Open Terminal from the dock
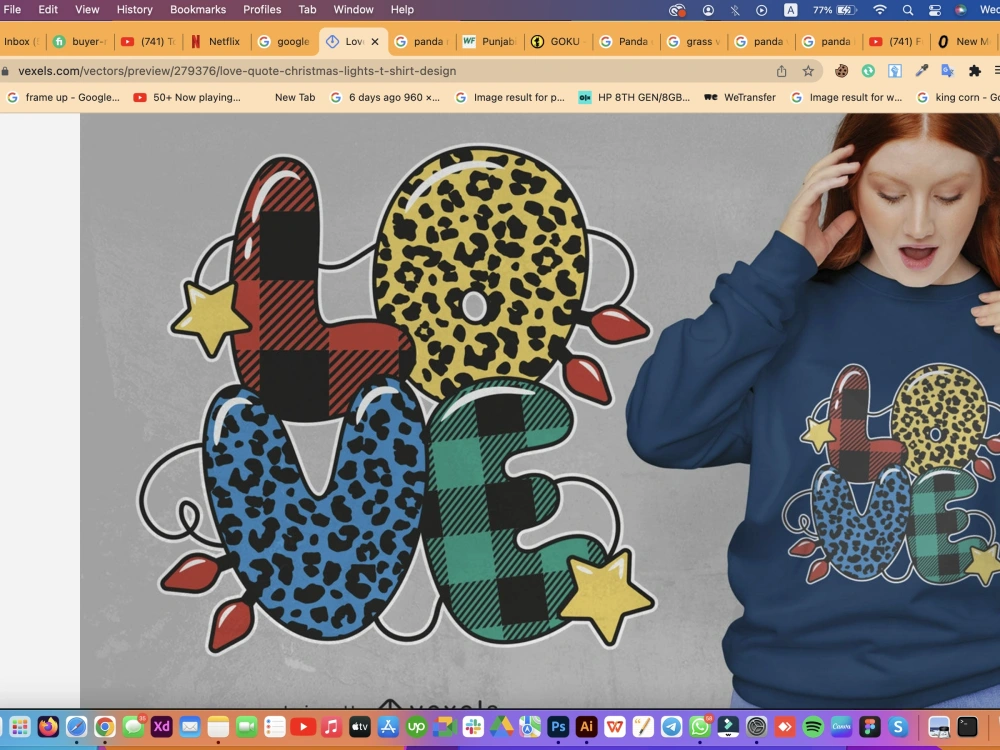This screenshot has width=1000, height=750. pos(967,726)
